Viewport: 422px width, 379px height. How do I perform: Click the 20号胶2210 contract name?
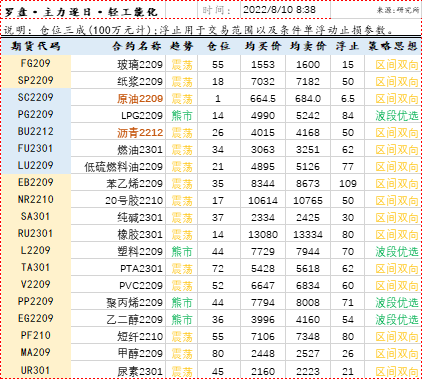134,201
